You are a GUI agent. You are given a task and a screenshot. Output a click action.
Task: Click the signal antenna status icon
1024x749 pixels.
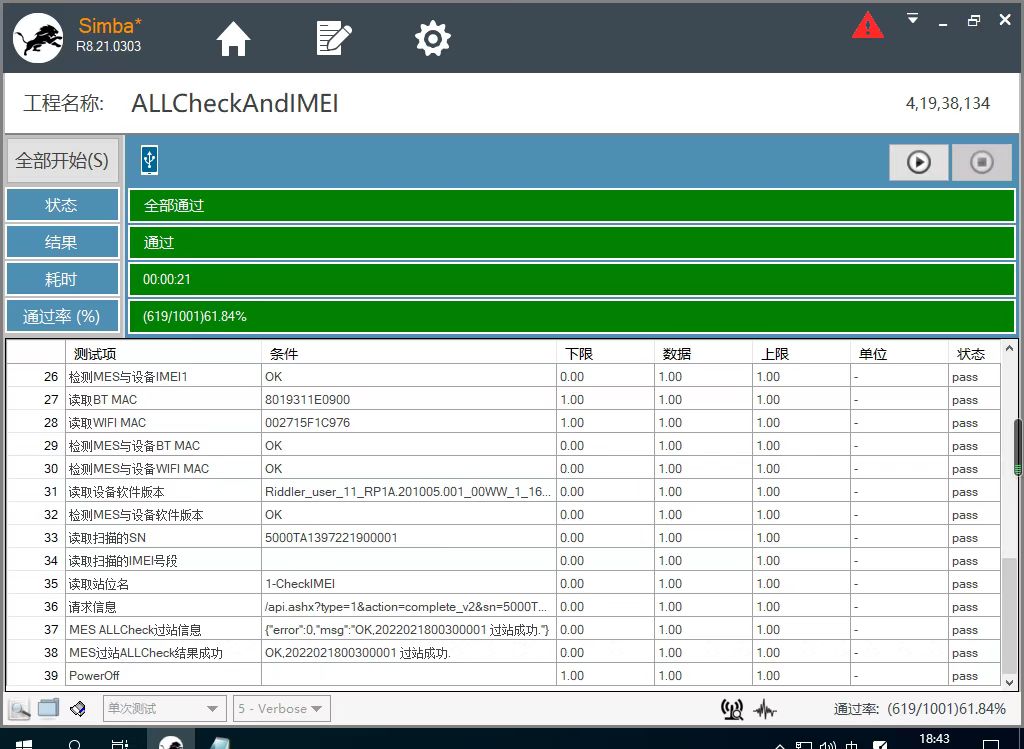click(732, 709)
